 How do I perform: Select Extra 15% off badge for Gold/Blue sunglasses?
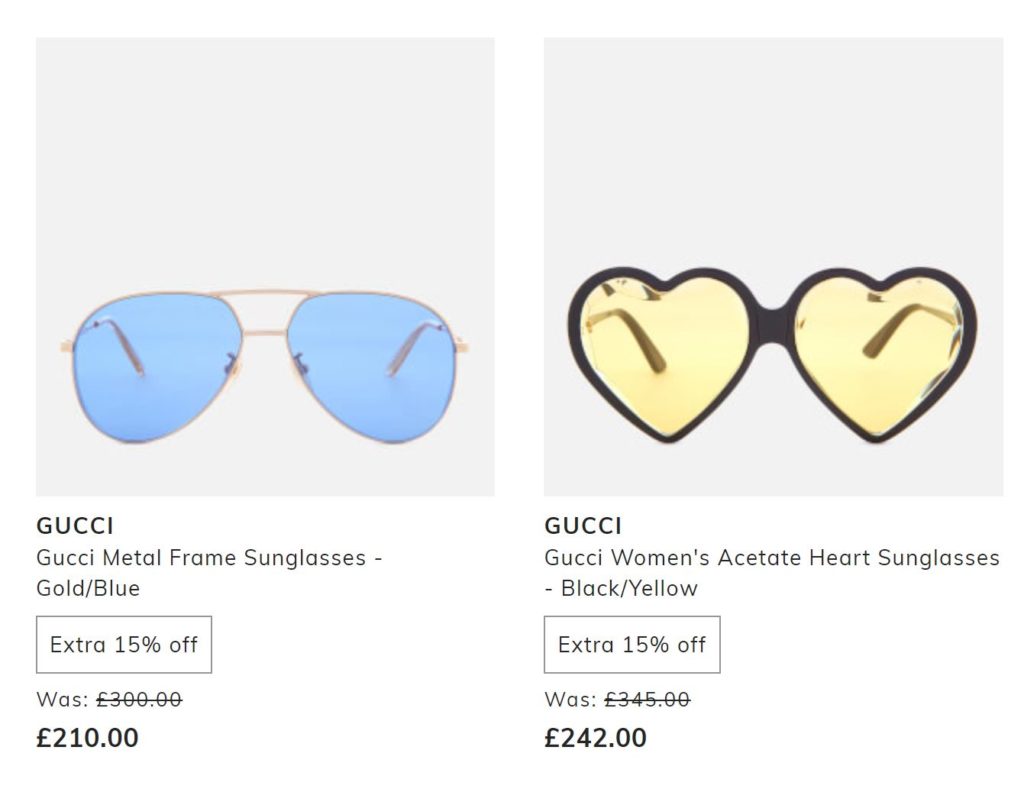(x=124, y=645)
